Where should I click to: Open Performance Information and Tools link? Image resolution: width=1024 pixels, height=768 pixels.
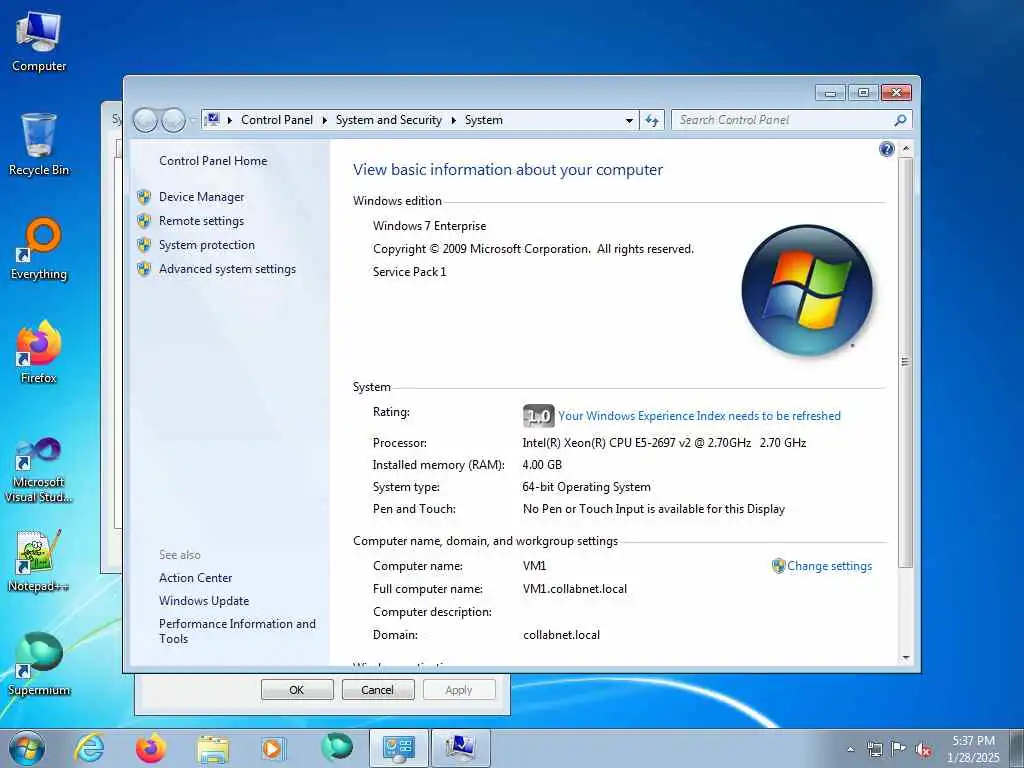click(x=237, y=631)
